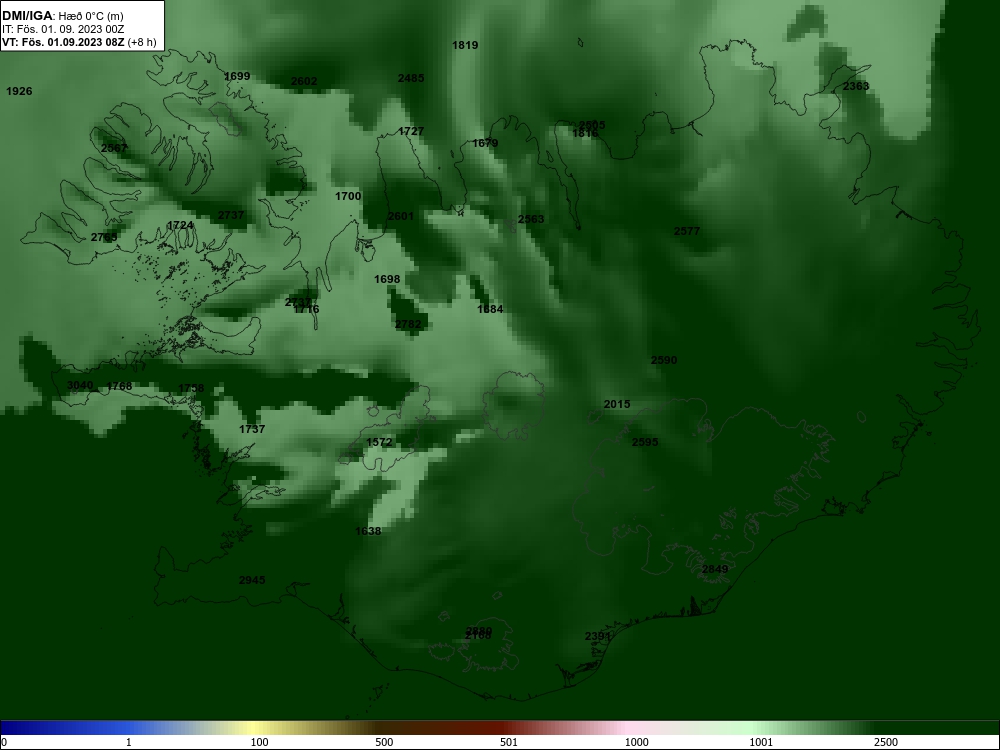Click the 1698 height label
This screenshot has width=1000, height=750.
pos(387,279)
